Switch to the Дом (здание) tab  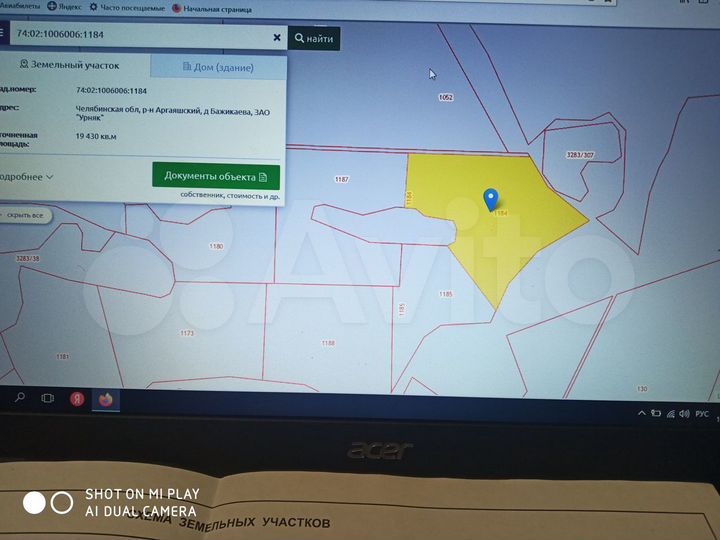[219, 68]
